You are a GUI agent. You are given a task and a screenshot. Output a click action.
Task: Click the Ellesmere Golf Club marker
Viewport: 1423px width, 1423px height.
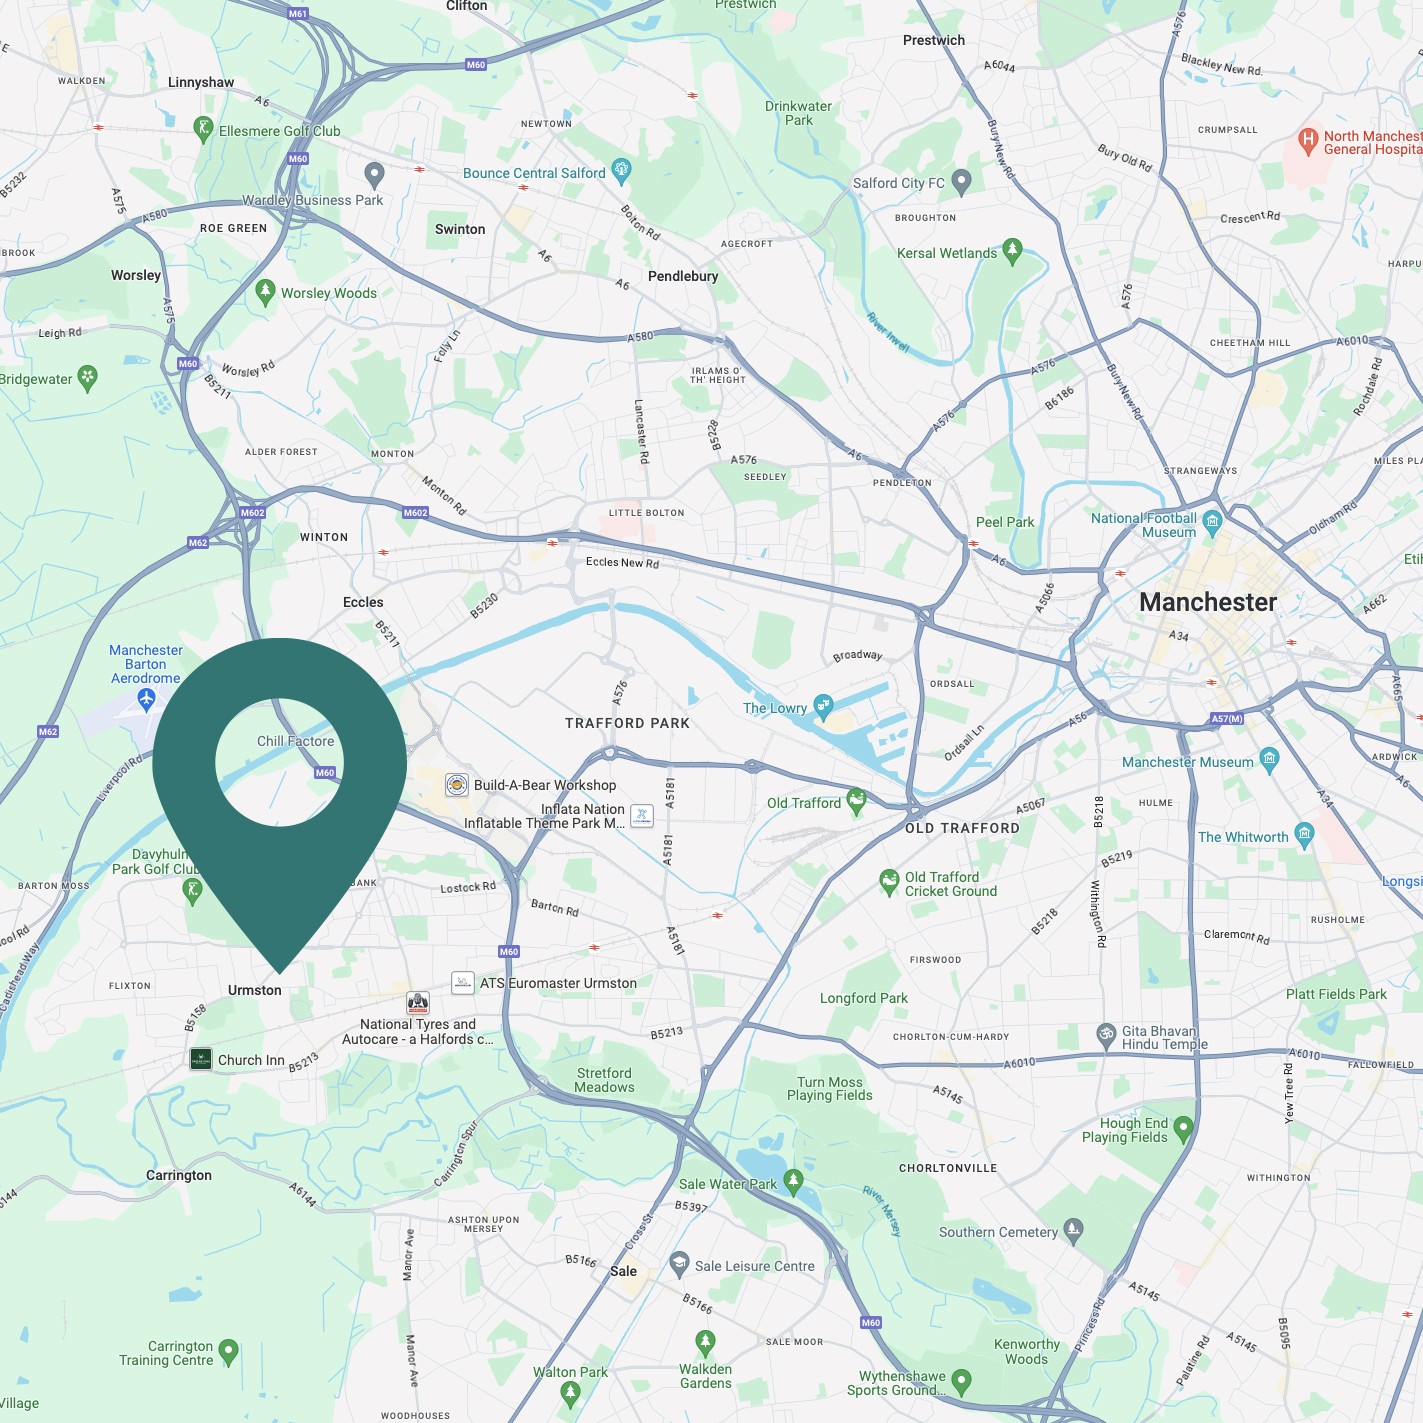pos(203,129)
